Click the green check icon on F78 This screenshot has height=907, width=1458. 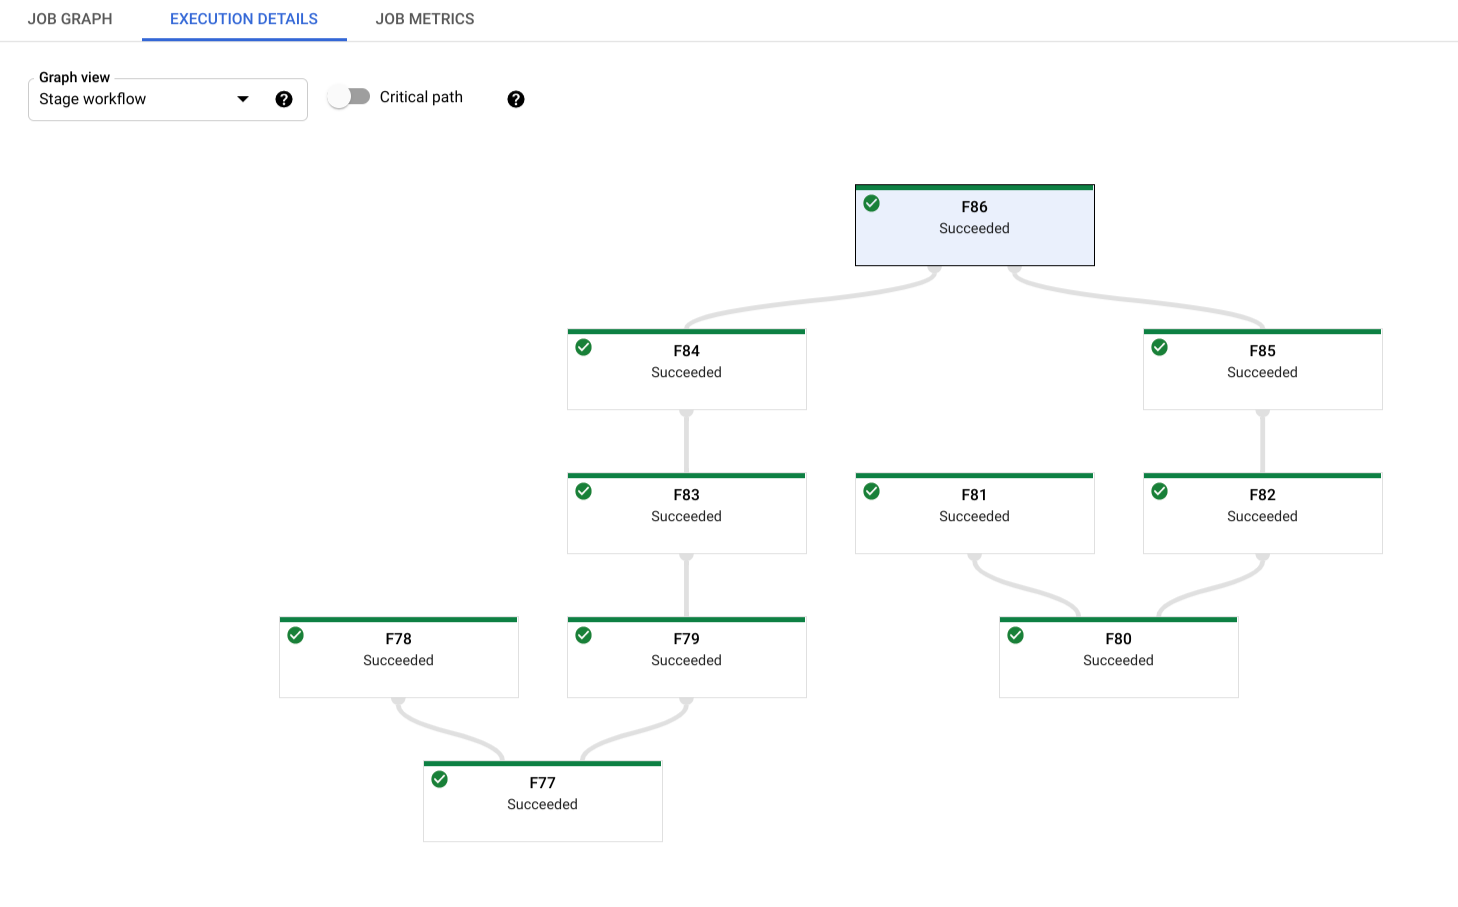295,635
